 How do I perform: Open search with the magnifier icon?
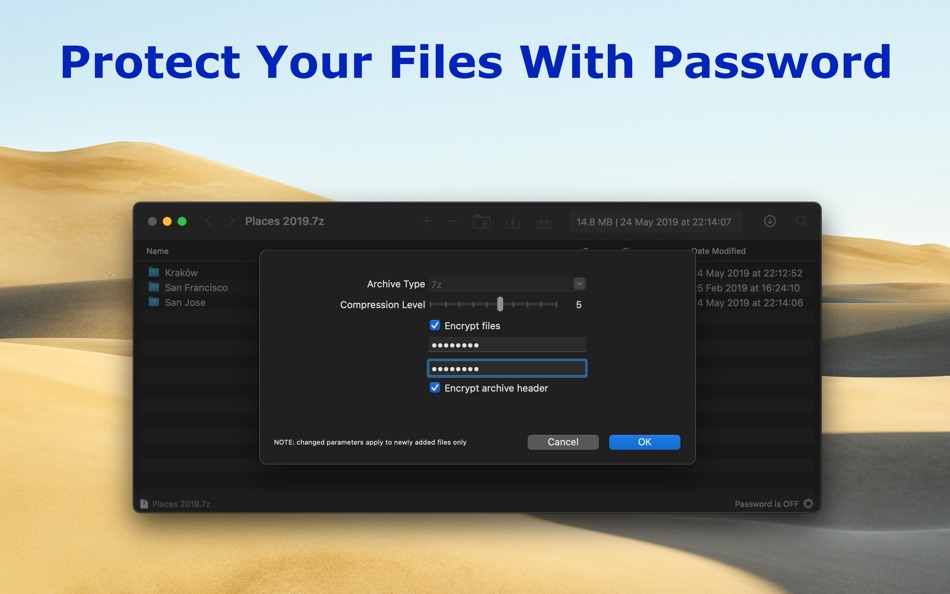pos(801,221)
